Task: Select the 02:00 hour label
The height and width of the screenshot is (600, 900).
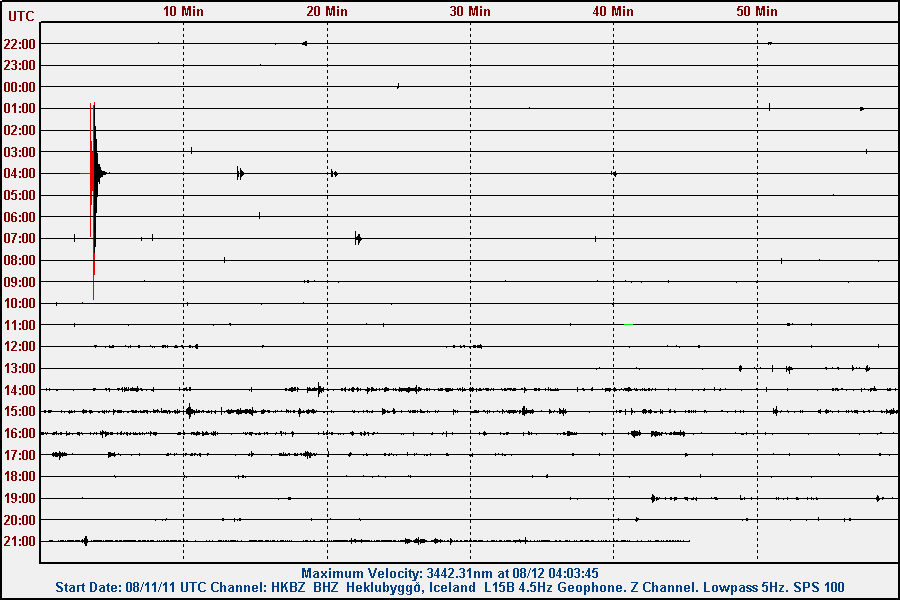Action: [x=20, y=130]
